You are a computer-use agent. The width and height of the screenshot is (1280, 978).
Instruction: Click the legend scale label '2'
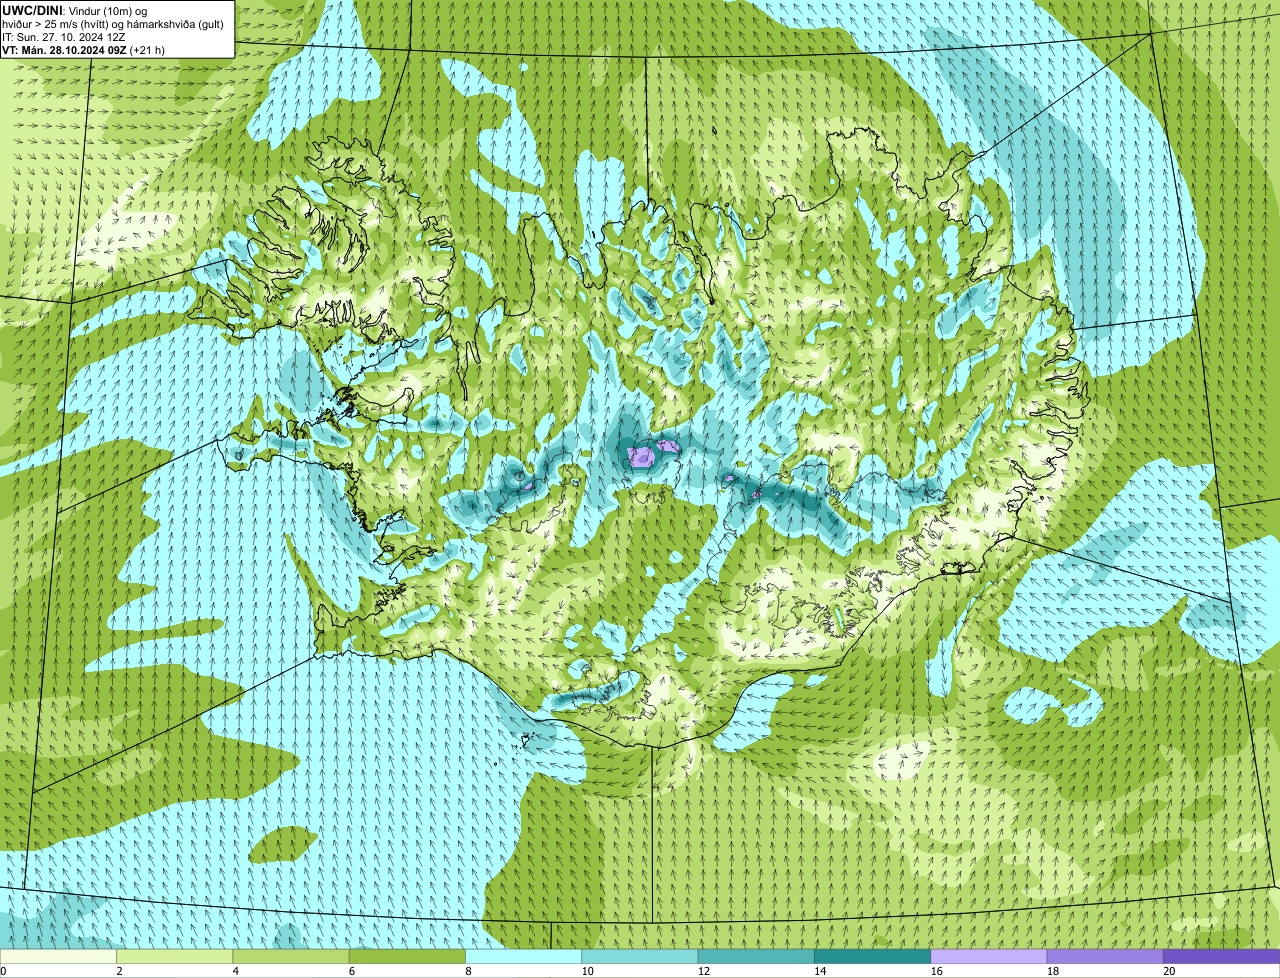click(119, 971)
